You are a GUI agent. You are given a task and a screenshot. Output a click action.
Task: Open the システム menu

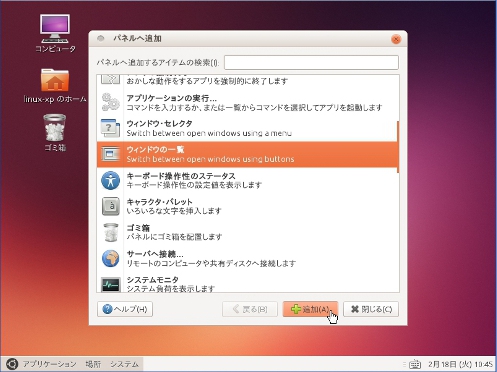124,364
